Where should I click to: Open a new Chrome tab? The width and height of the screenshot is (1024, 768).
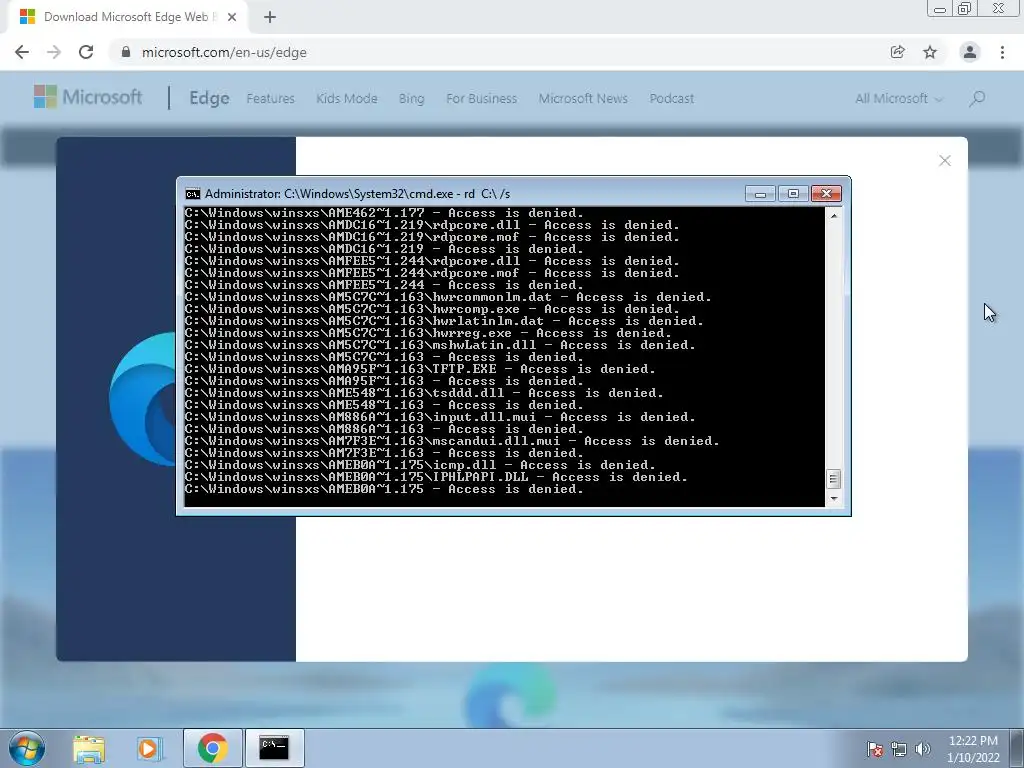tap(270, 17)
